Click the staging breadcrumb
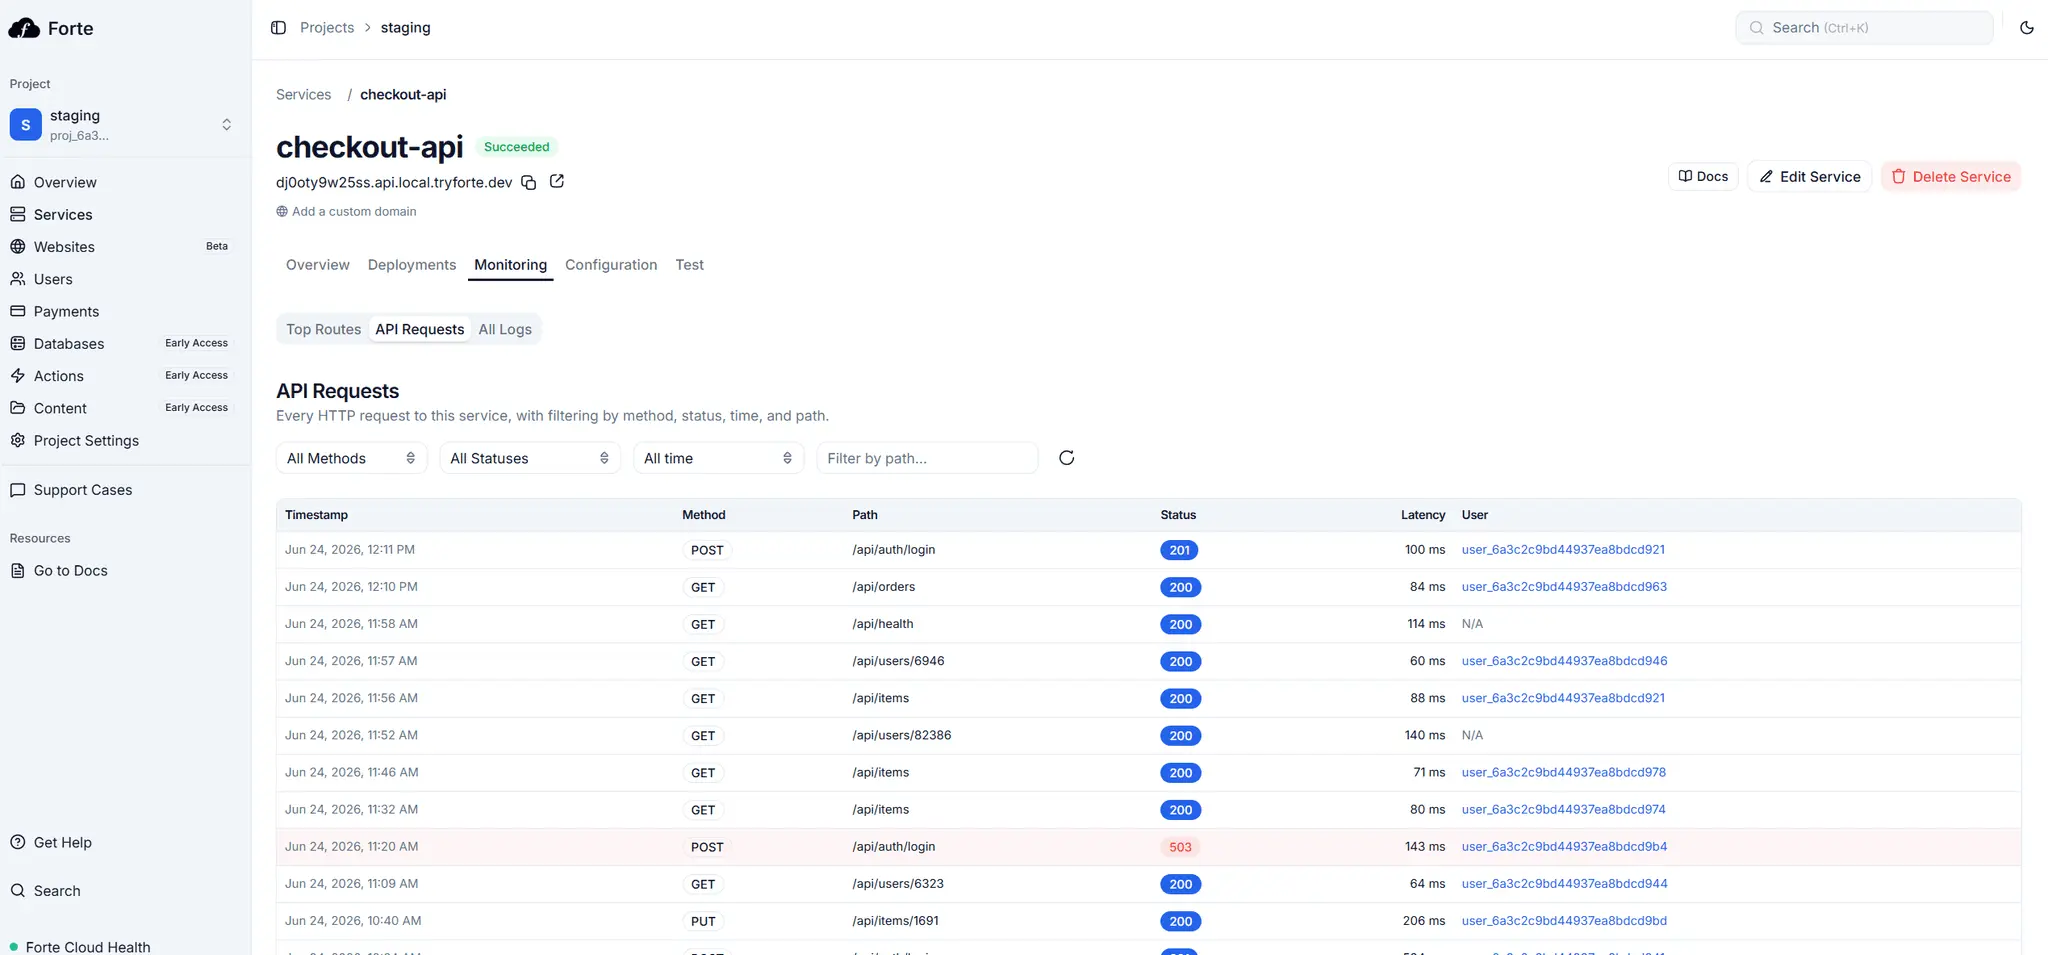Image resolution: width=2048 pixels, height=955 pixels. coord(405,28)
